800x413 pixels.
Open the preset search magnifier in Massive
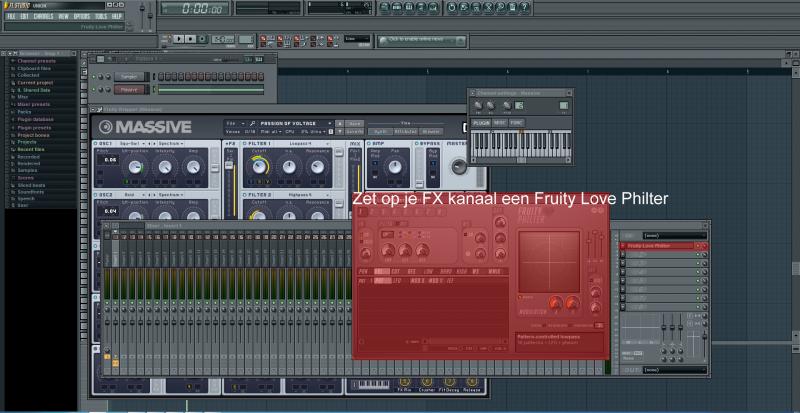click(253, 124)
